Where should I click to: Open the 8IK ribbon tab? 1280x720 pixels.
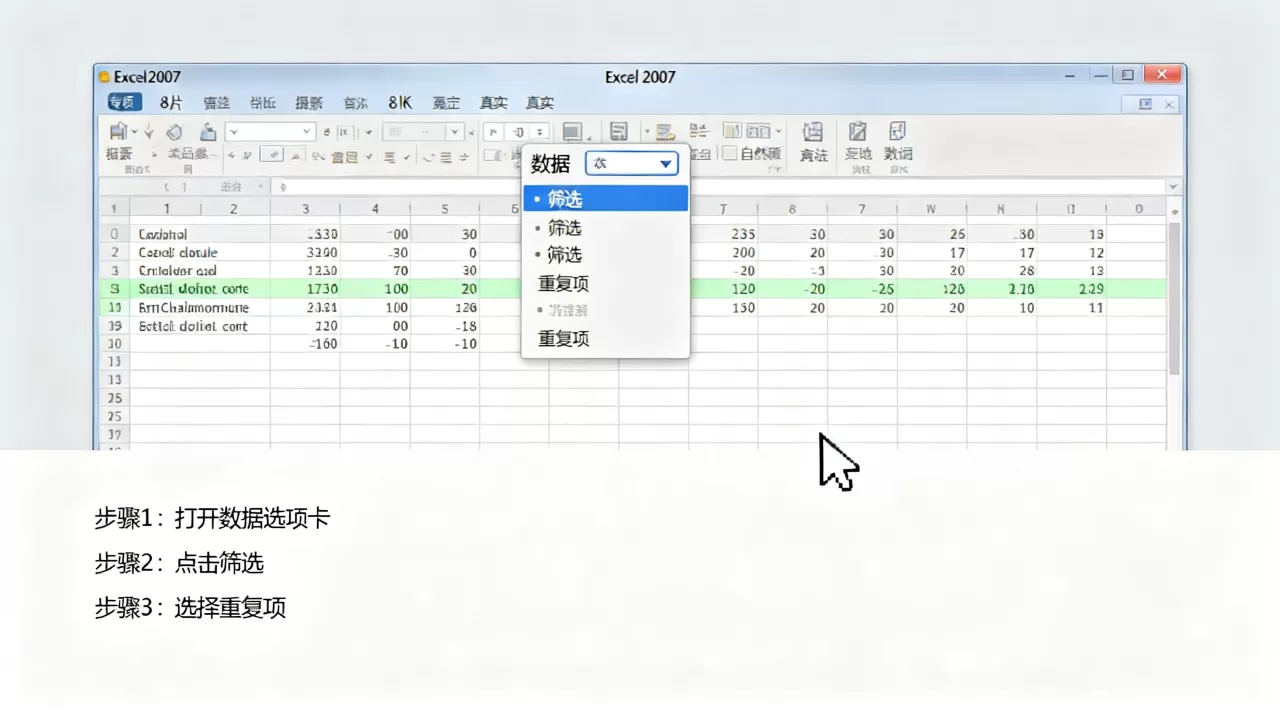tap(400, 102)
